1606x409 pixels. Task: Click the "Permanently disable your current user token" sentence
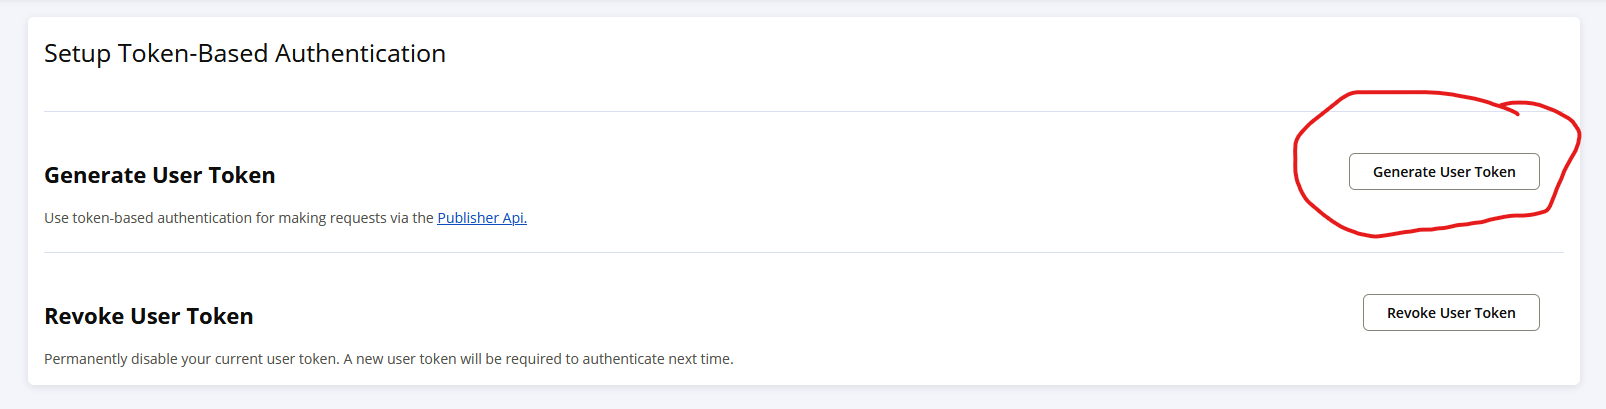point(191,359)
